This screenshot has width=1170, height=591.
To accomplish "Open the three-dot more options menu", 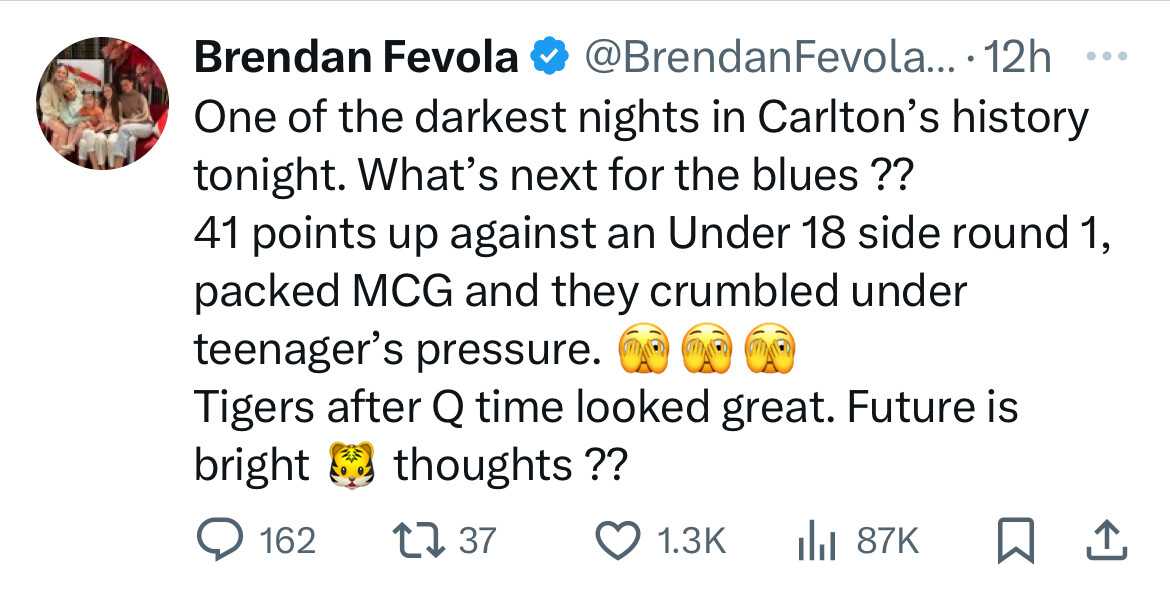I will [x=1107, y=56].
